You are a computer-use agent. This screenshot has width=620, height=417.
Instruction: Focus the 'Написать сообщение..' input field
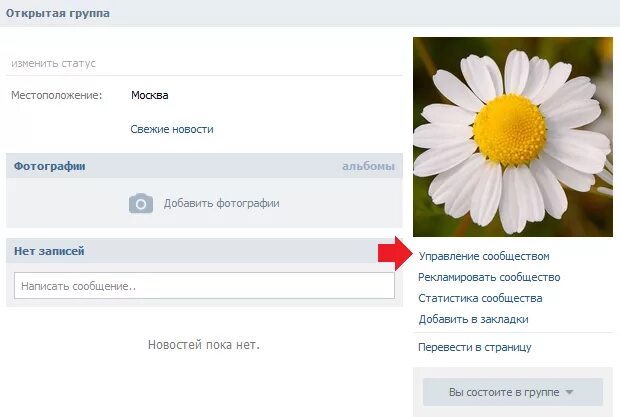[x=204, y=285]
